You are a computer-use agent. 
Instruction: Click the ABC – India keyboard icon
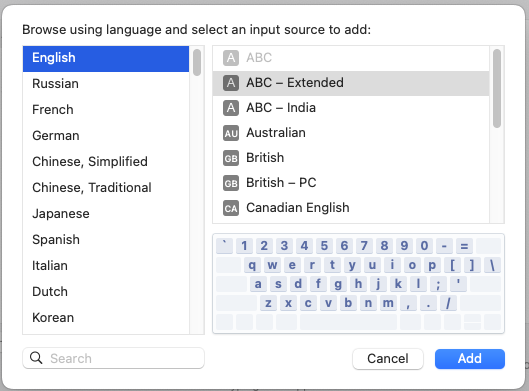tap(231, 108)
